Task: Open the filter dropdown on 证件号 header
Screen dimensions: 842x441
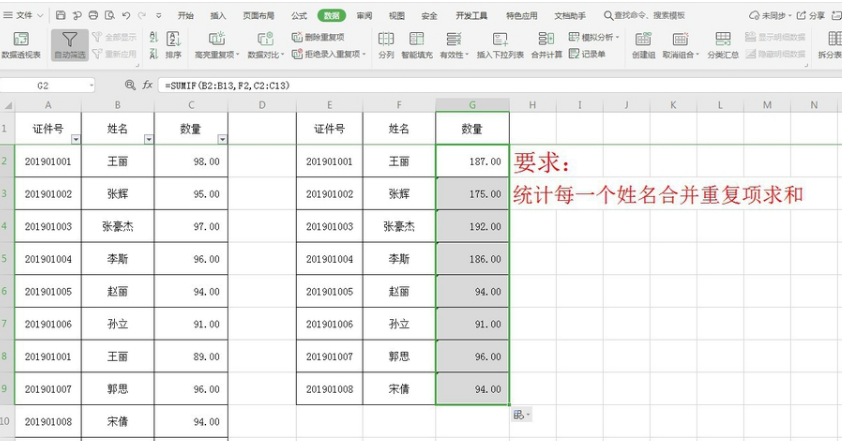Action: pos(76,140)
